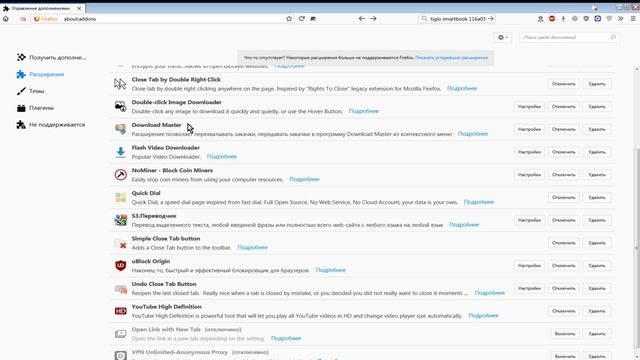Open the Подробнее link for uBlock Origin
Image resolution: width=640 pixels, height=360 pixels.
point(331,270)
